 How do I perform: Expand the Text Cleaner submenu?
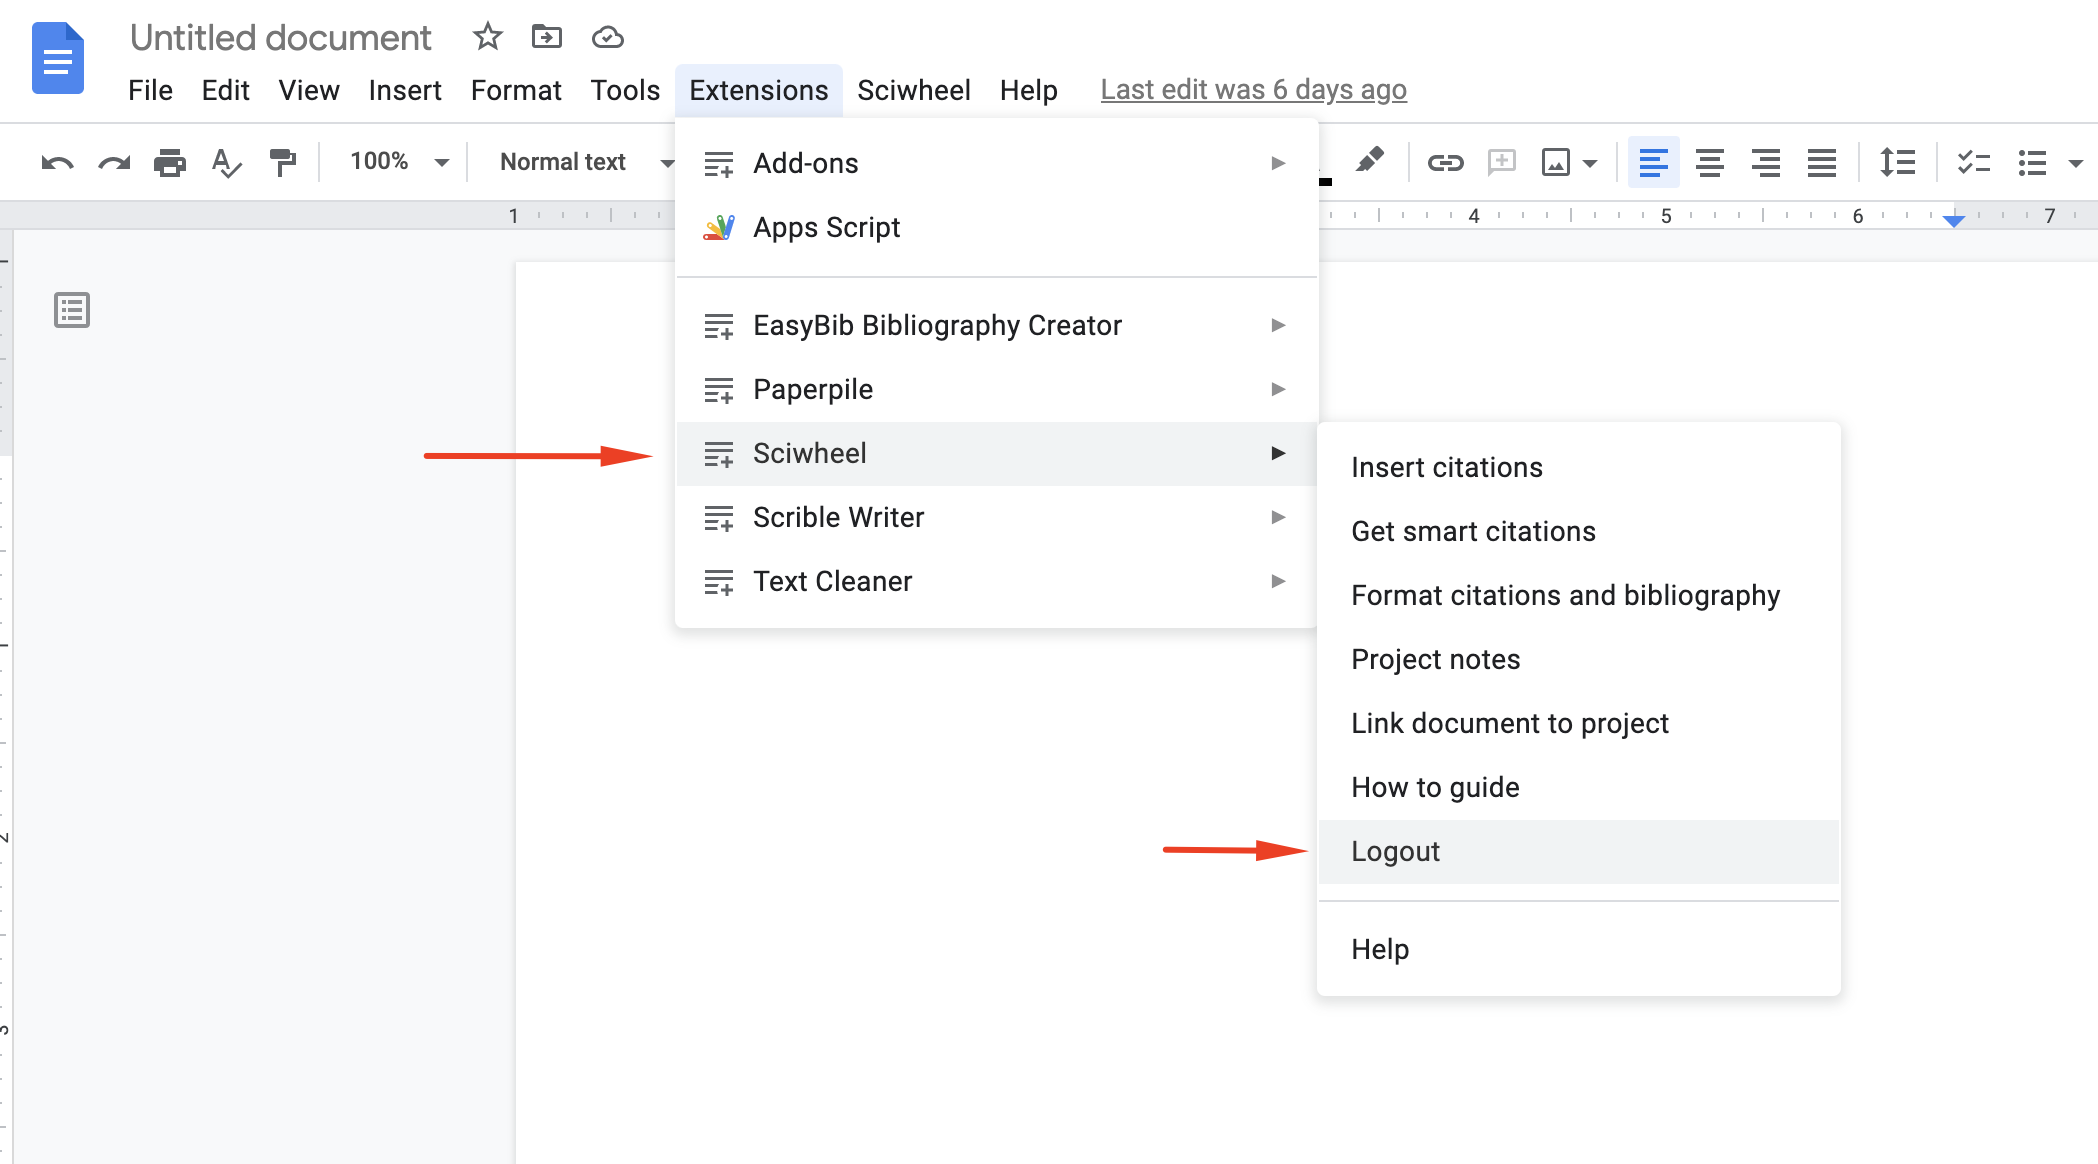996,581
